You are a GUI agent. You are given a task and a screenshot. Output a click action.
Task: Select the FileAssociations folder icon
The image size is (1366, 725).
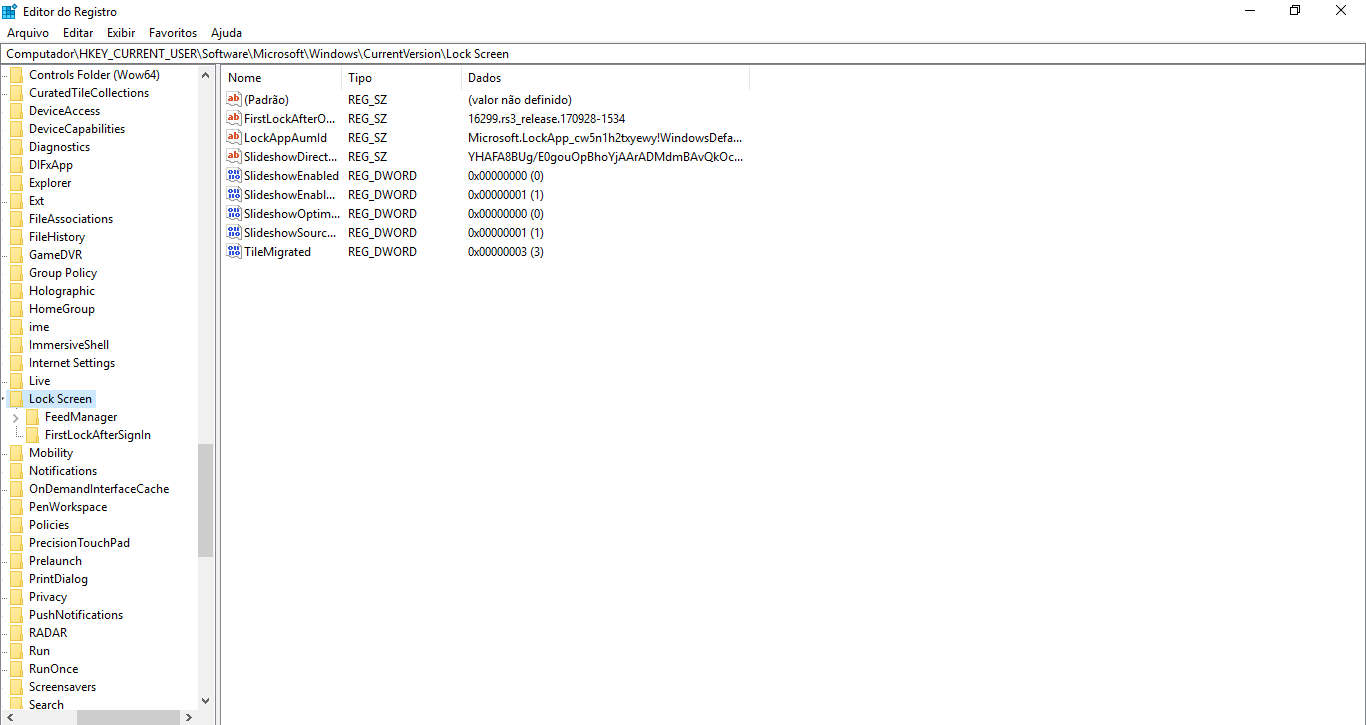point(16,219)
